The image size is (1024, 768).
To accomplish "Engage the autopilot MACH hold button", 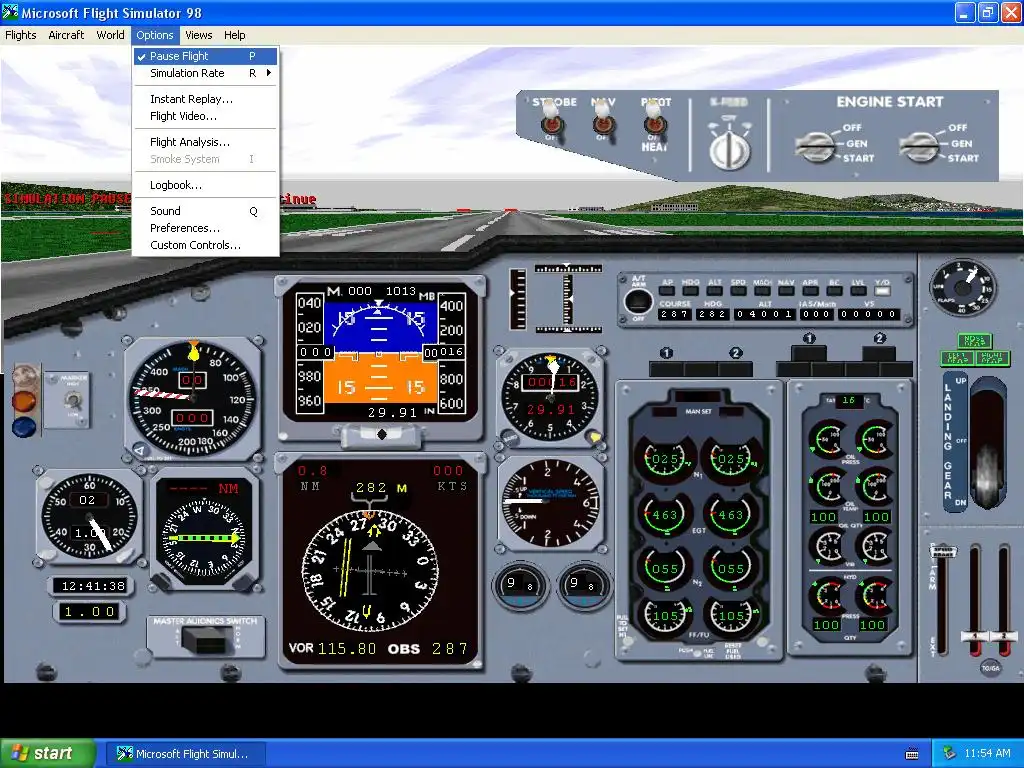I will pyautogui.click(x=762, y=291).
